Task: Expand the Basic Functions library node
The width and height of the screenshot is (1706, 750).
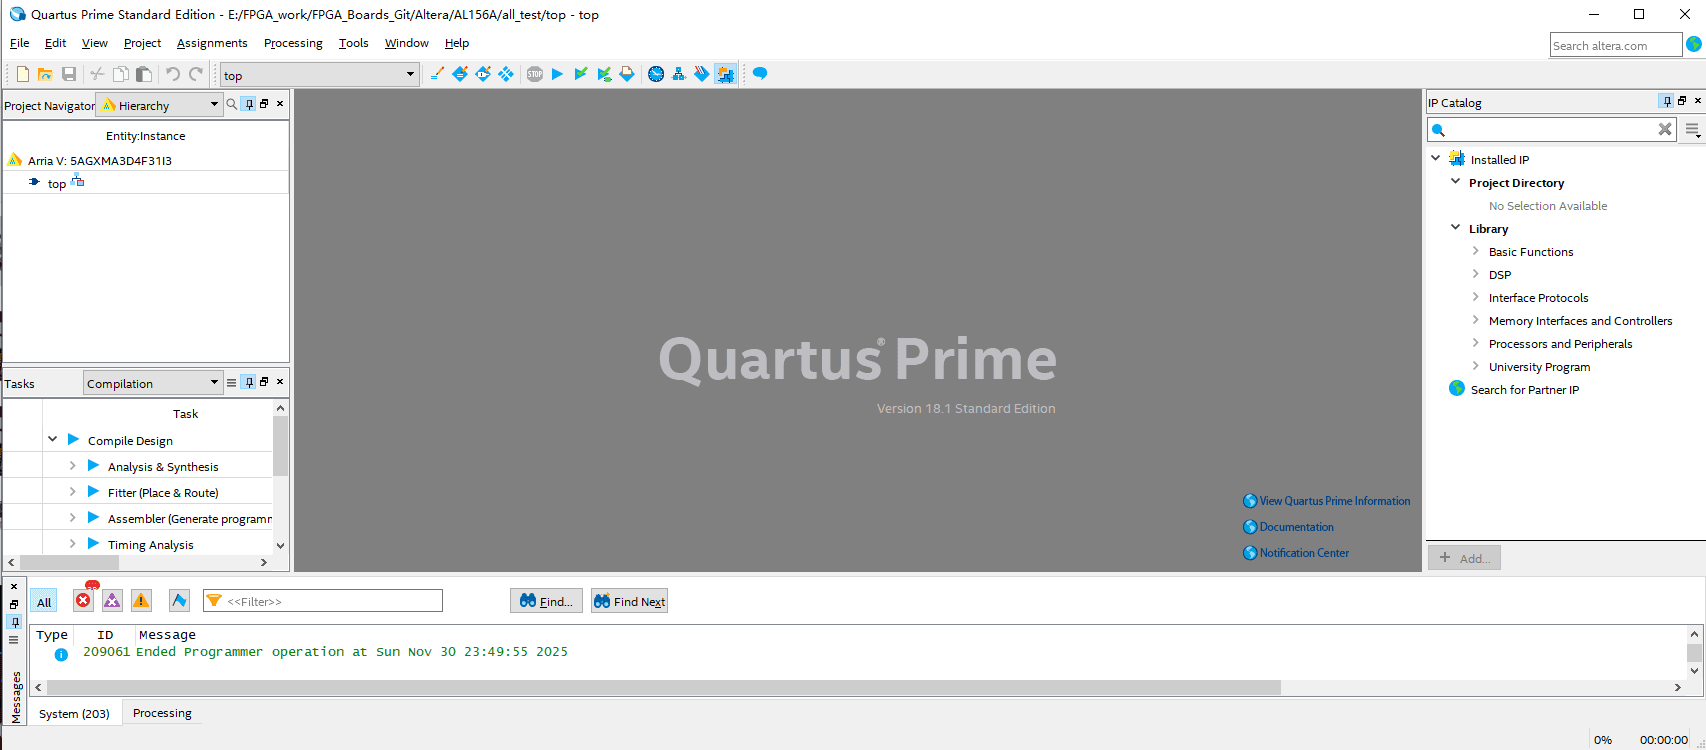Action: pos(1475,251)
